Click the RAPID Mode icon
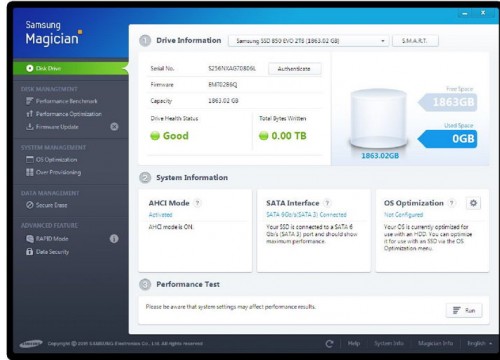The width and height of the screenshot is (500, 360). click(30, 239)
